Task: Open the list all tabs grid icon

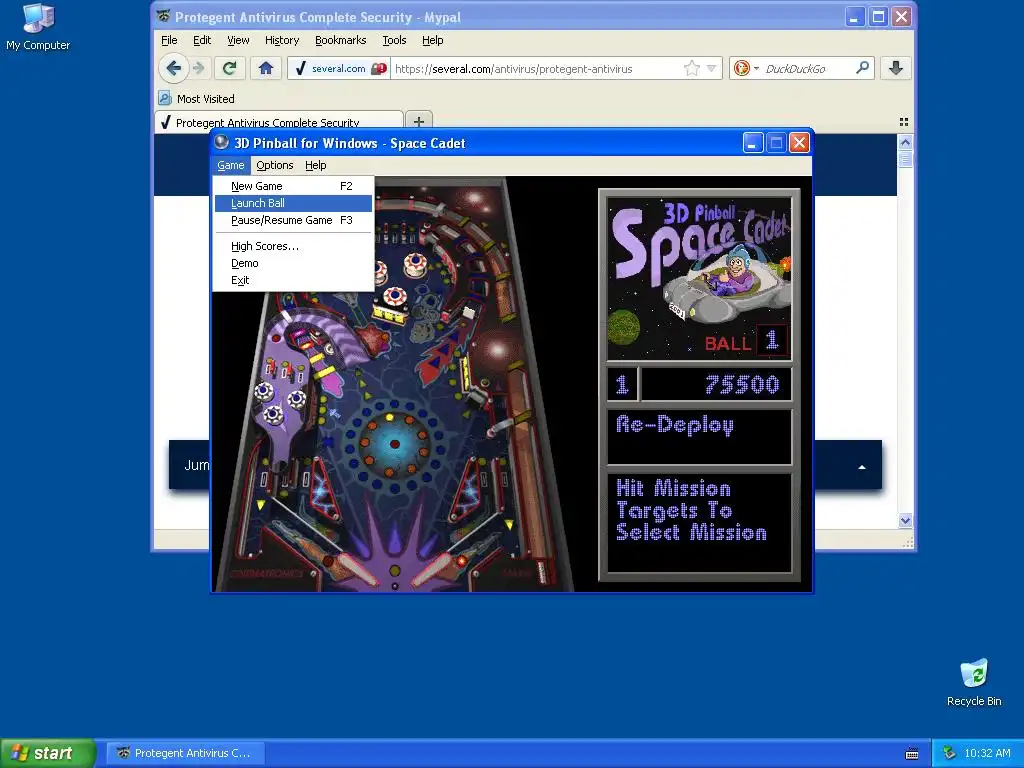Action: click(x=904, y=122)
